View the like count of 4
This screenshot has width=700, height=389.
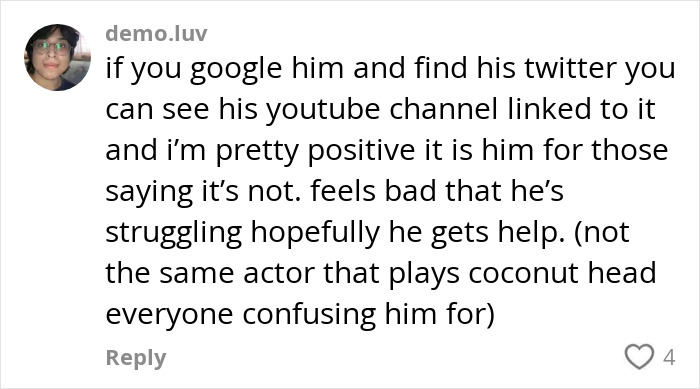[669, 357]
